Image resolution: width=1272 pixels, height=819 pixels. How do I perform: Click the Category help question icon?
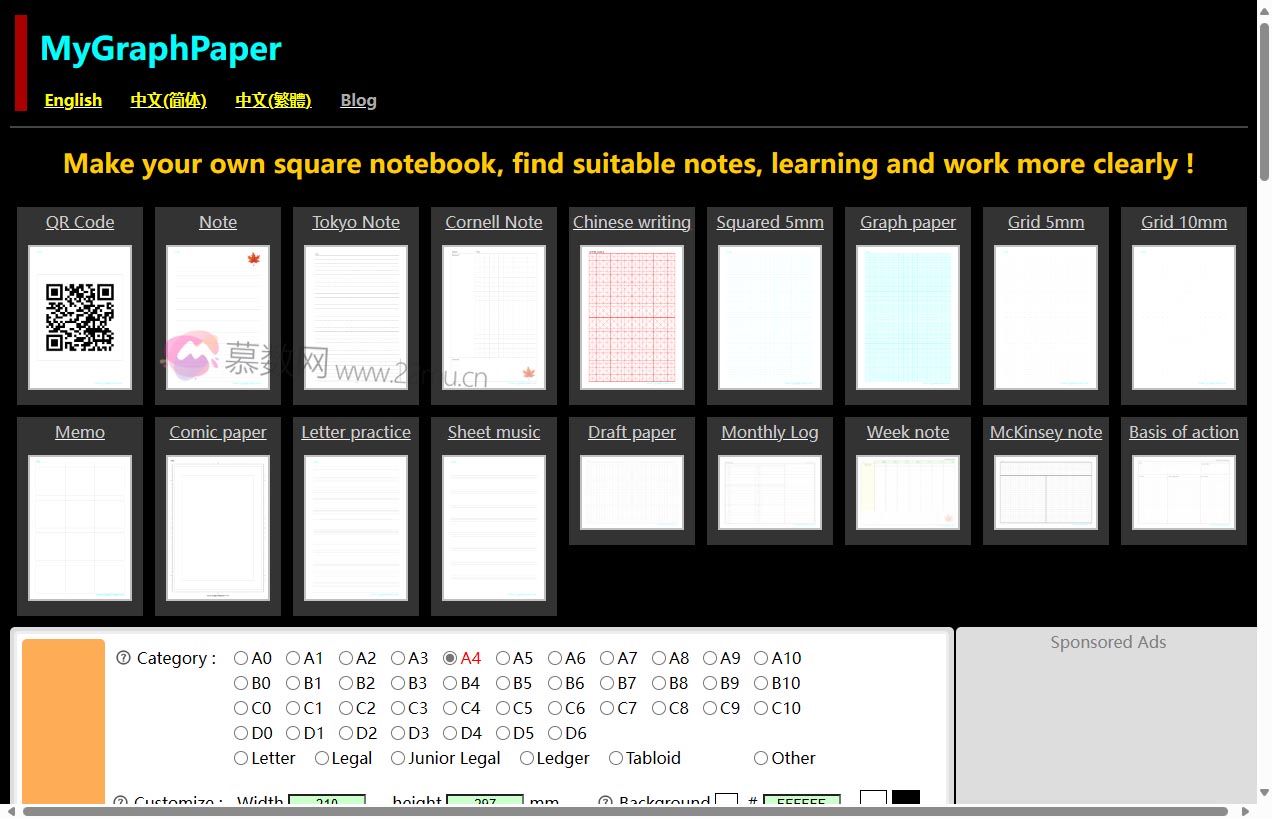click(123, 658)
